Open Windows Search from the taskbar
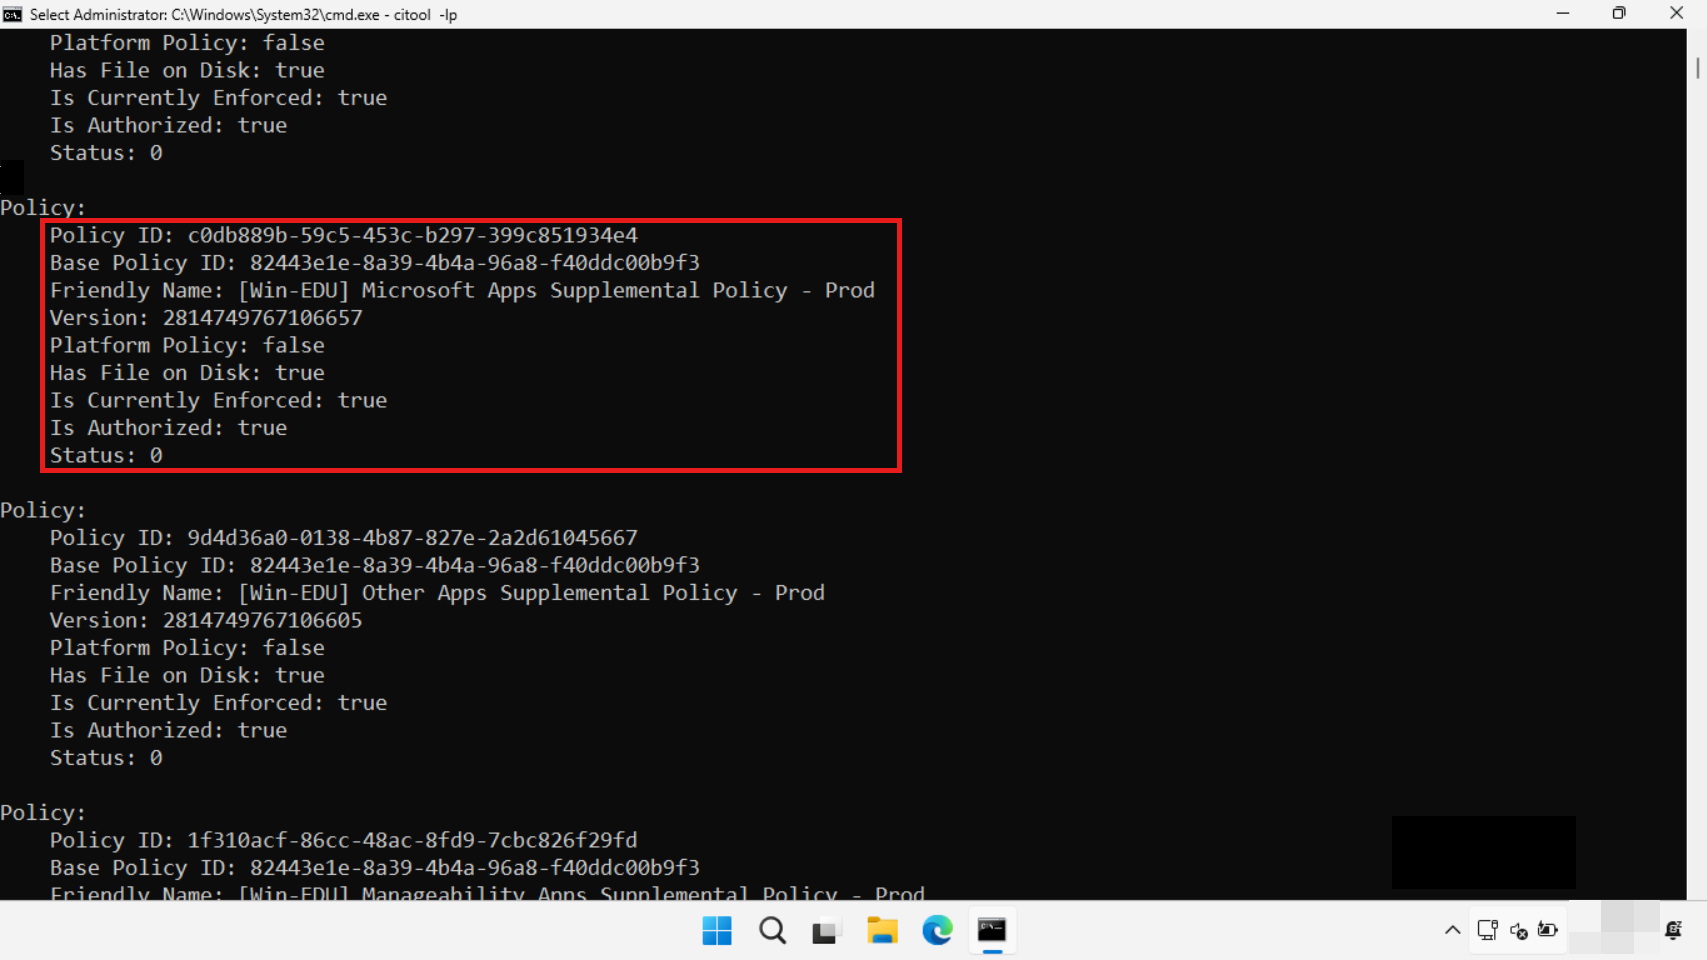 tap(772, 931)
